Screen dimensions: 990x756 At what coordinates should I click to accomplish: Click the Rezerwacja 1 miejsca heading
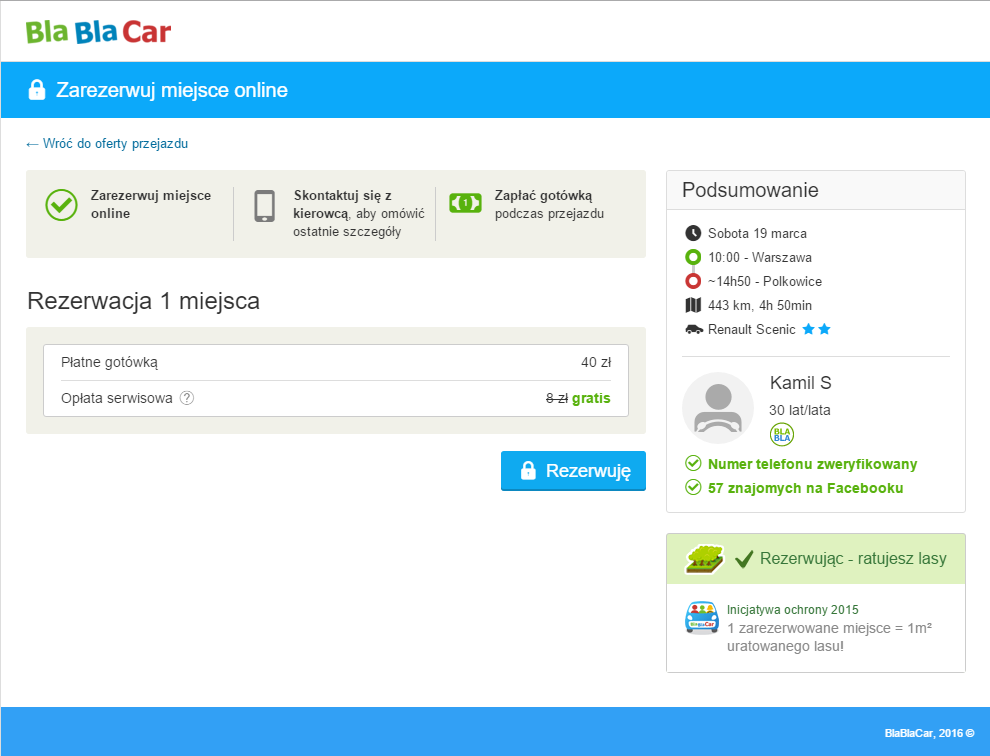(143, 301)
